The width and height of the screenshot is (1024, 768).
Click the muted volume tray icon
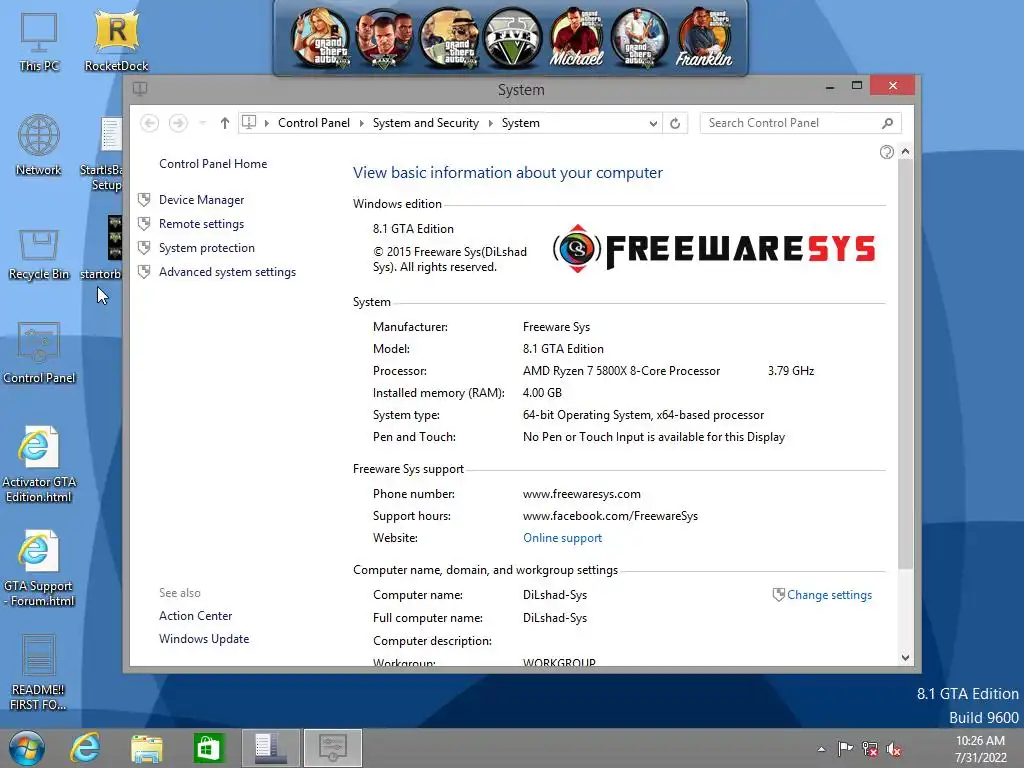point(893,748)
